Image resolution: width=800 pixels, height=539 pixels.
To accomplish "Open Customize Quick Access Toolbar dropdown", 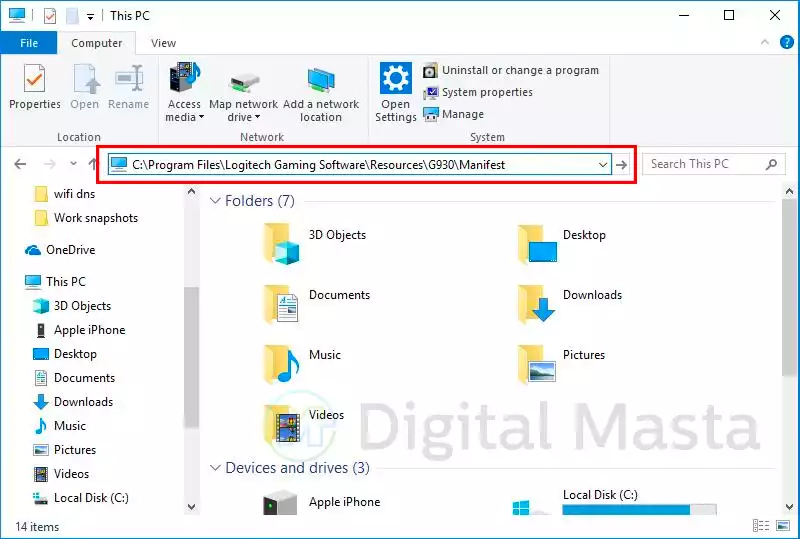I will [x=90, y=17].
